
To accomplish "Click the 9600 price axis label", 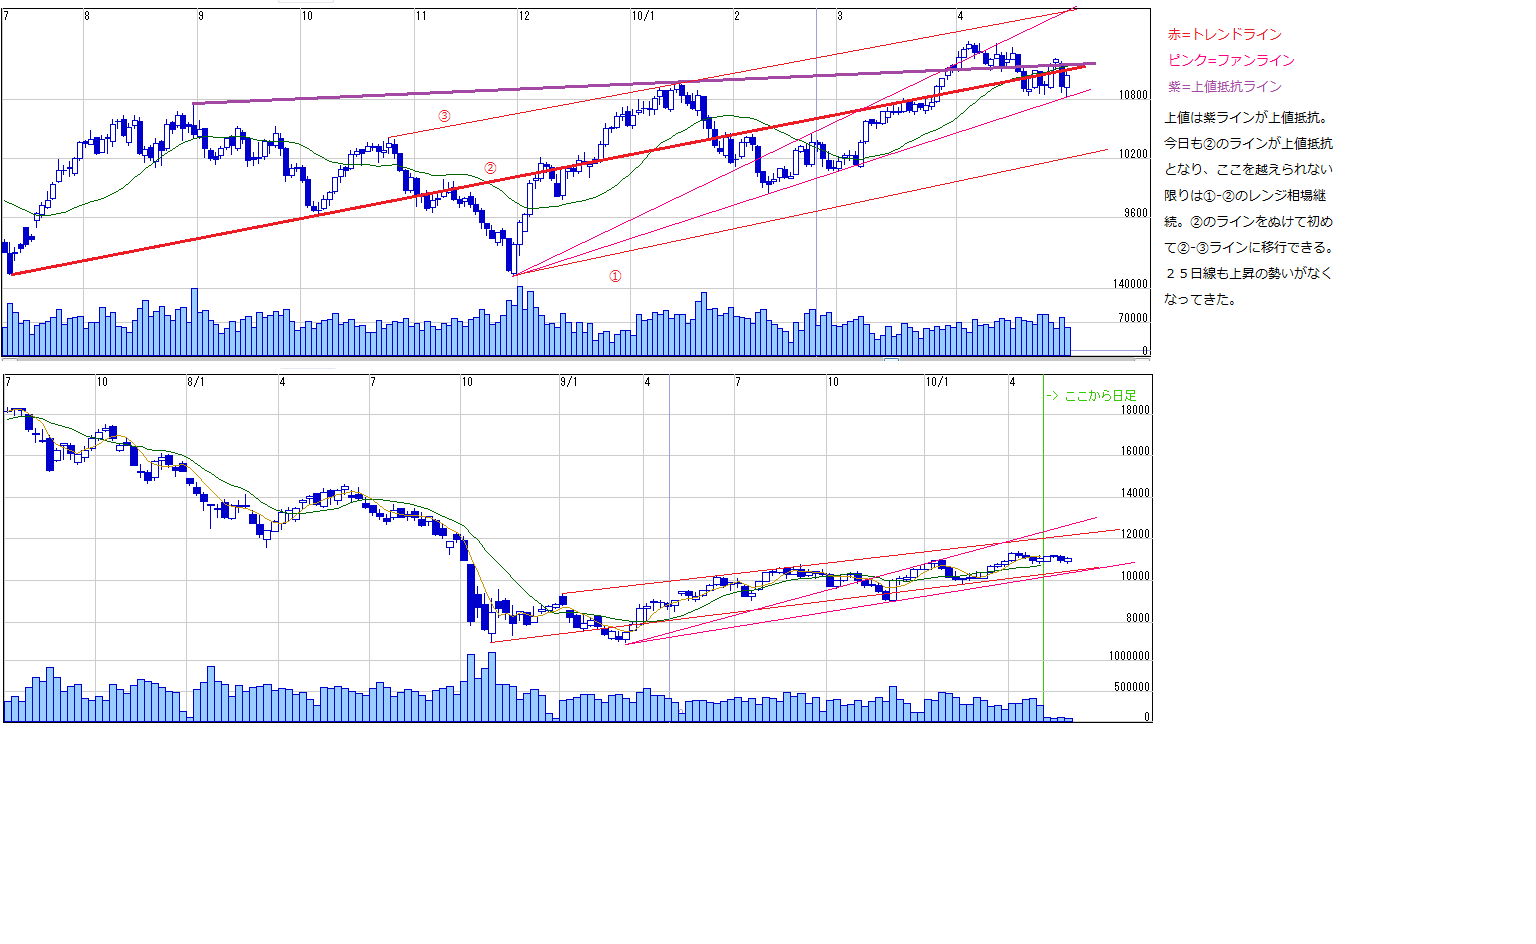I will 1133,214.
